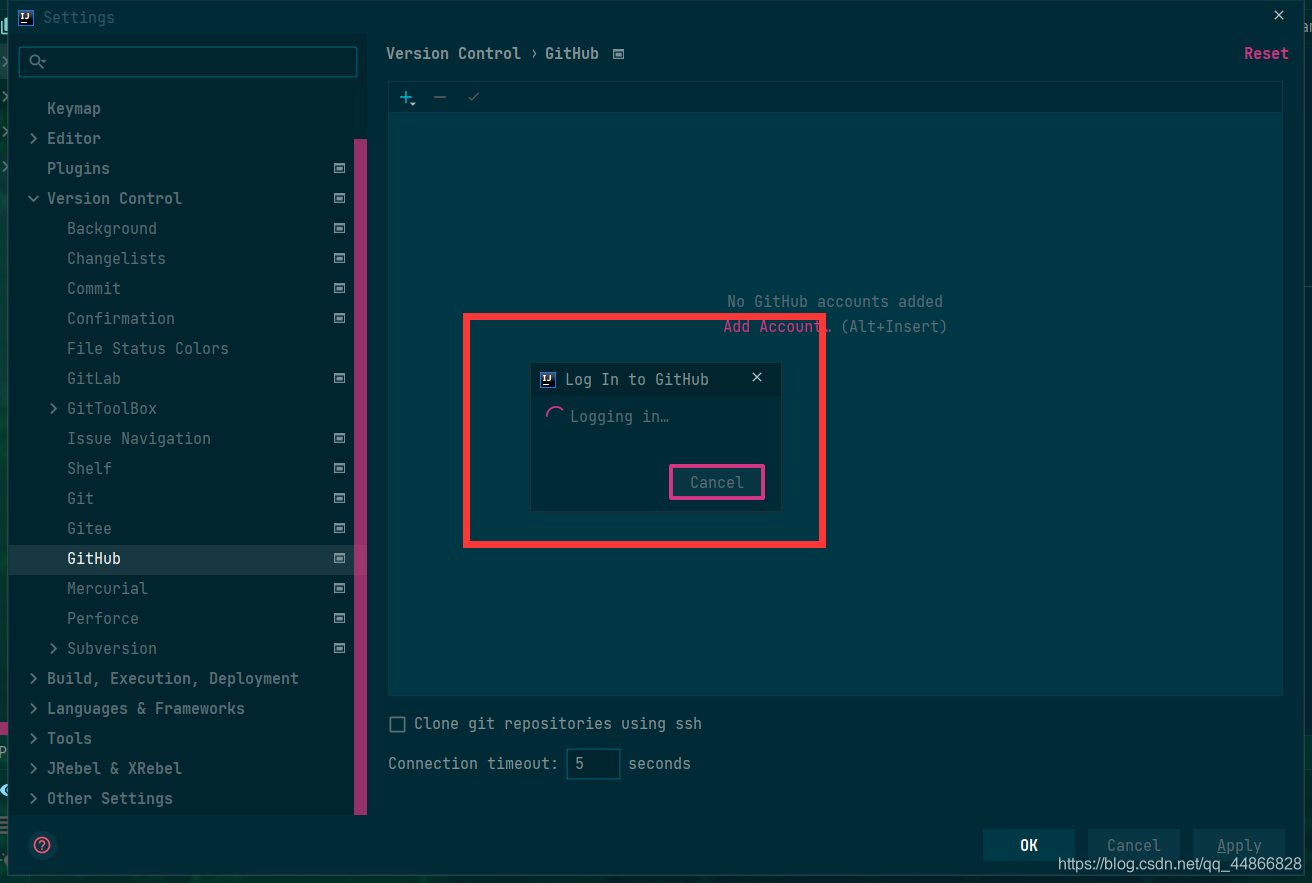The width and height of the screenshot is (1312, 883).
Task: Click project-level icon beside GitLab
Action: (340, 378)
